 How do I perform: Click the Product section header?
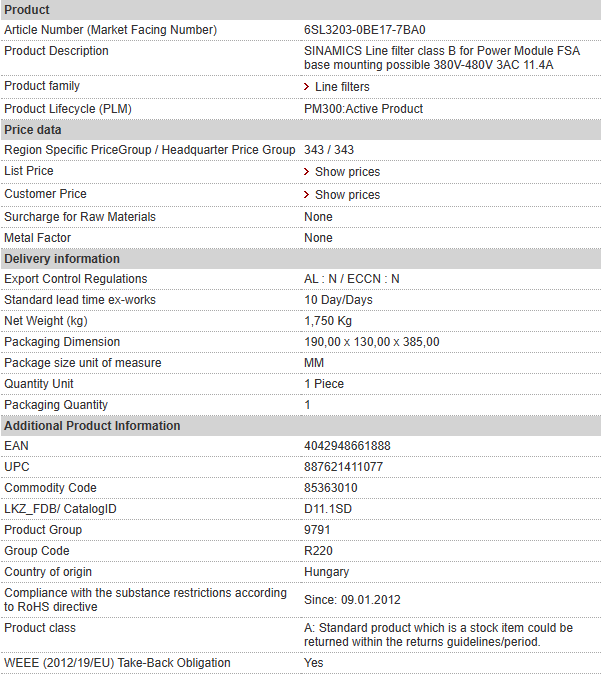(301, 9)
